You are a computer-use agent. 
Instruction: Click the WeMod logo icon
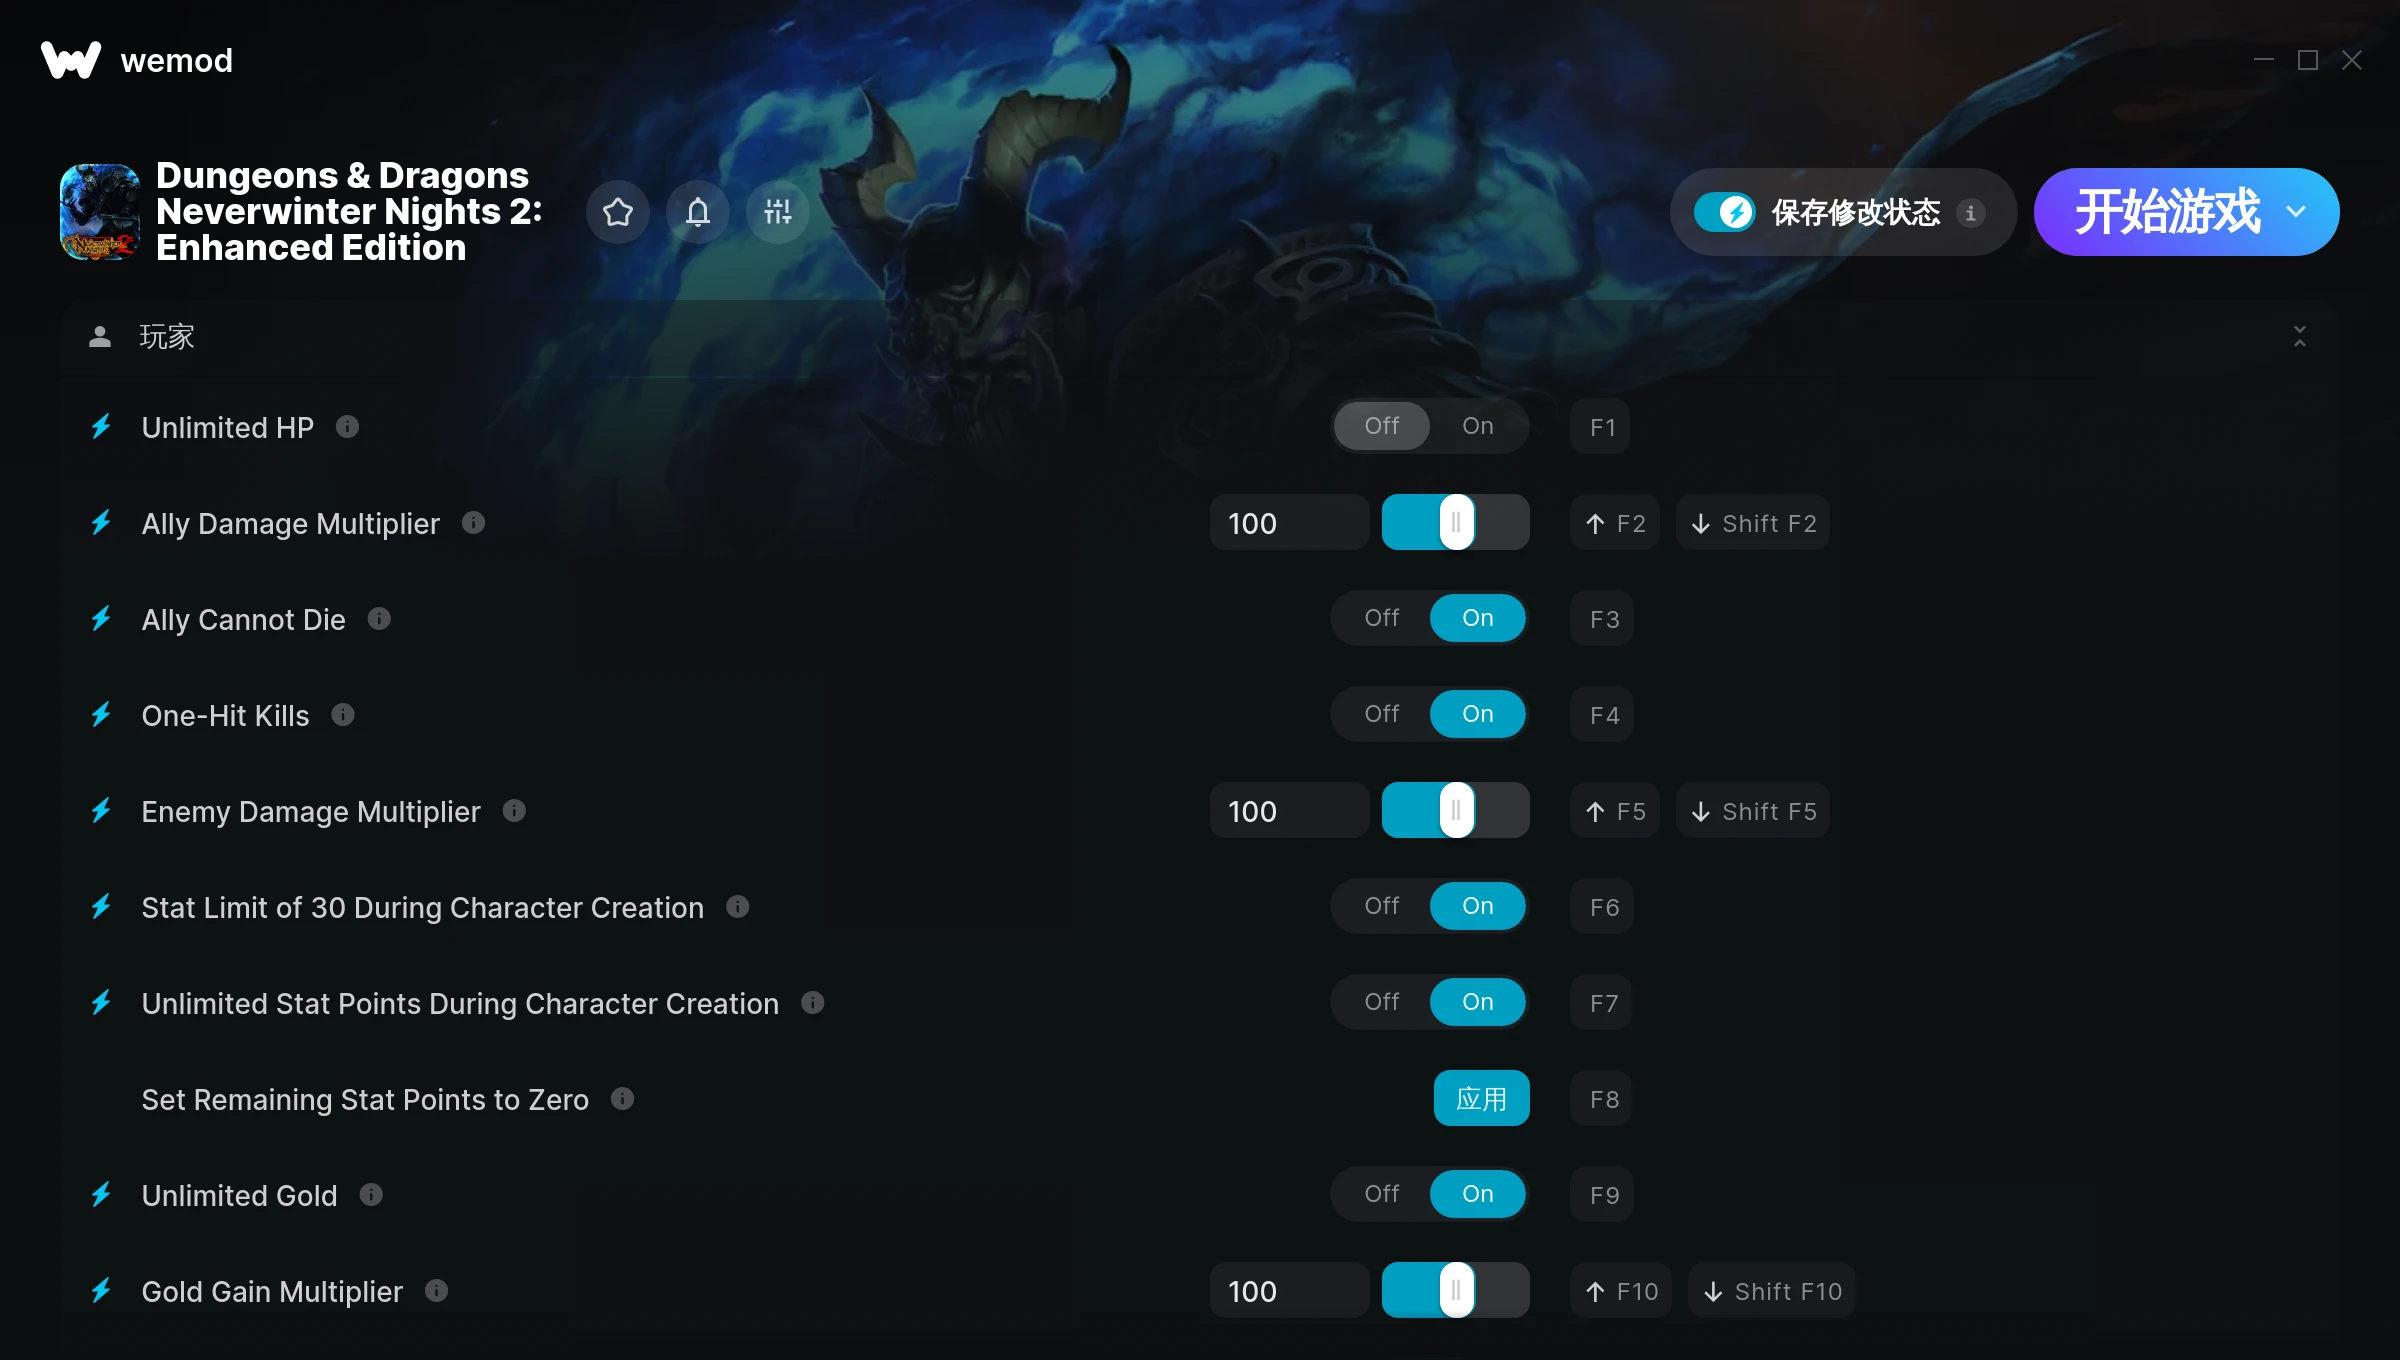click(71, 60)
